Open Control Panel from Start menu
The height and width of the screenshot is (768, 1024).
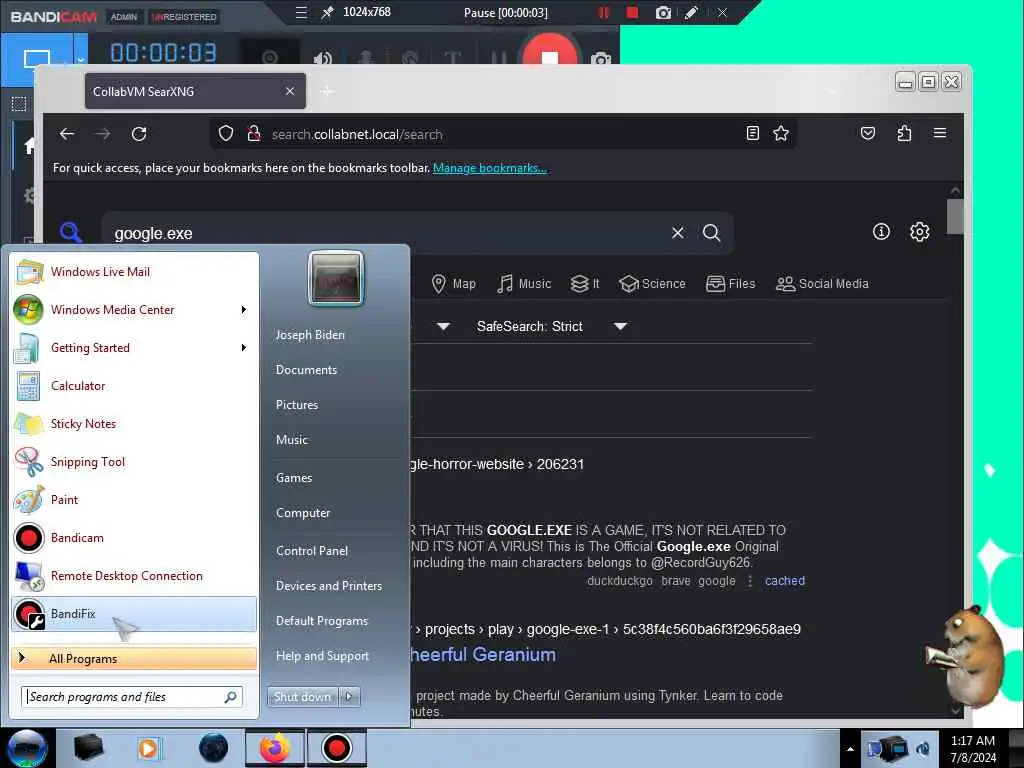point(312,551)
